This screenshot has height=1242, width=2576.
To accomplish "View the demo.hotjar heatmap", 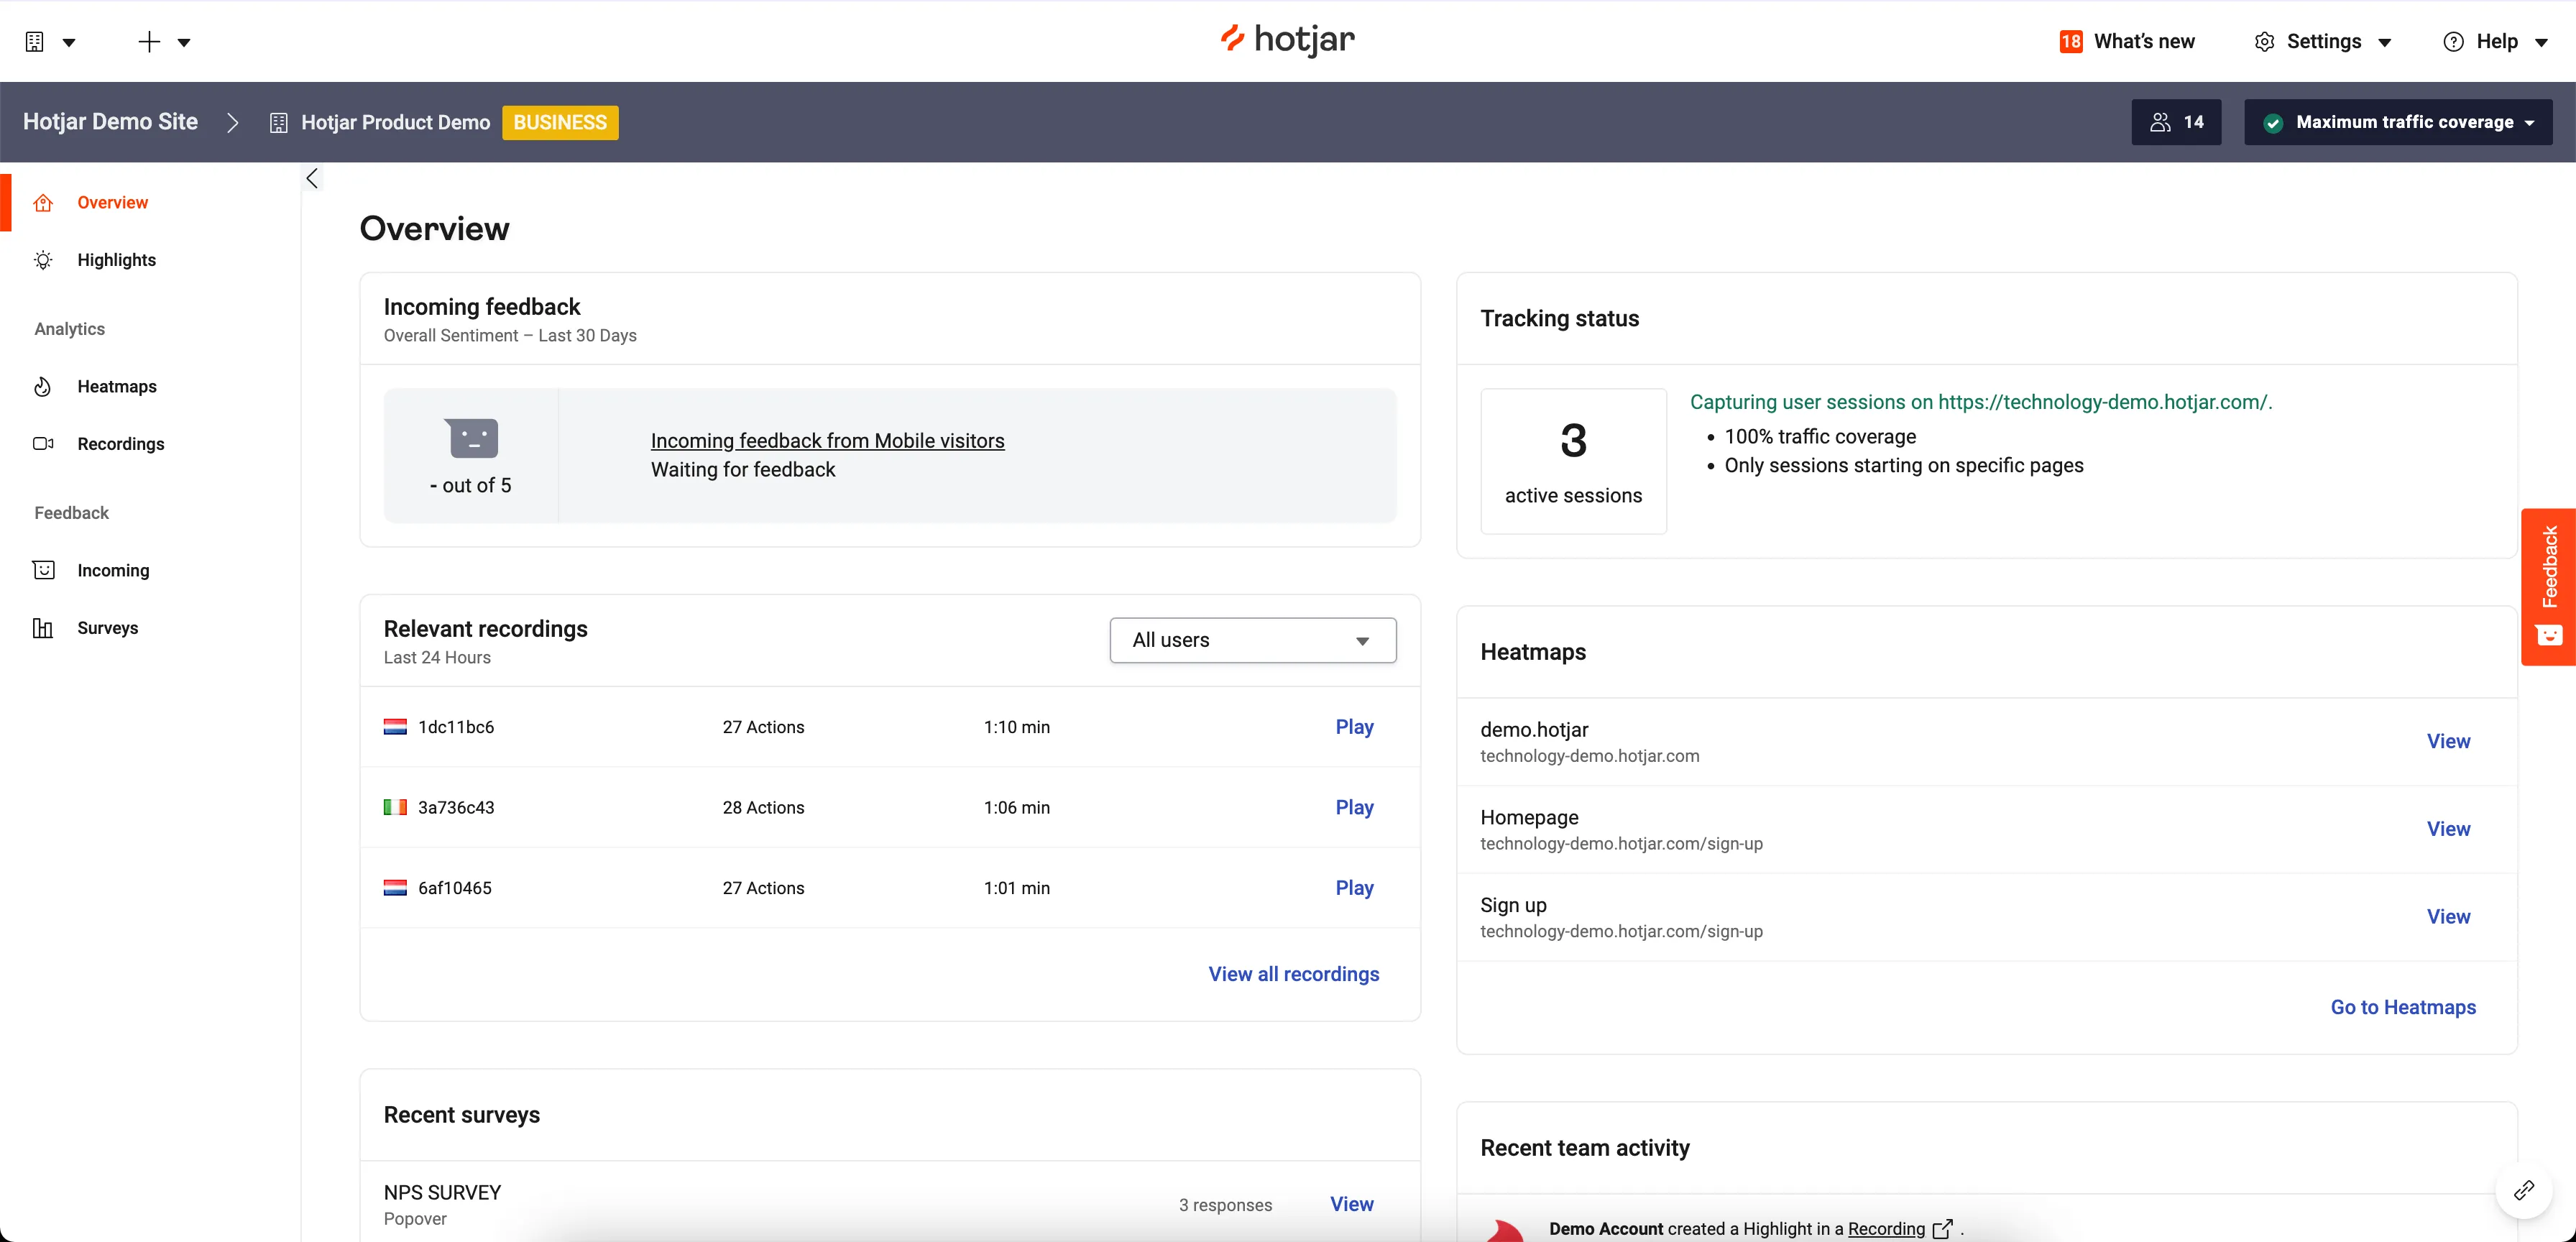I will [2448, 741].
